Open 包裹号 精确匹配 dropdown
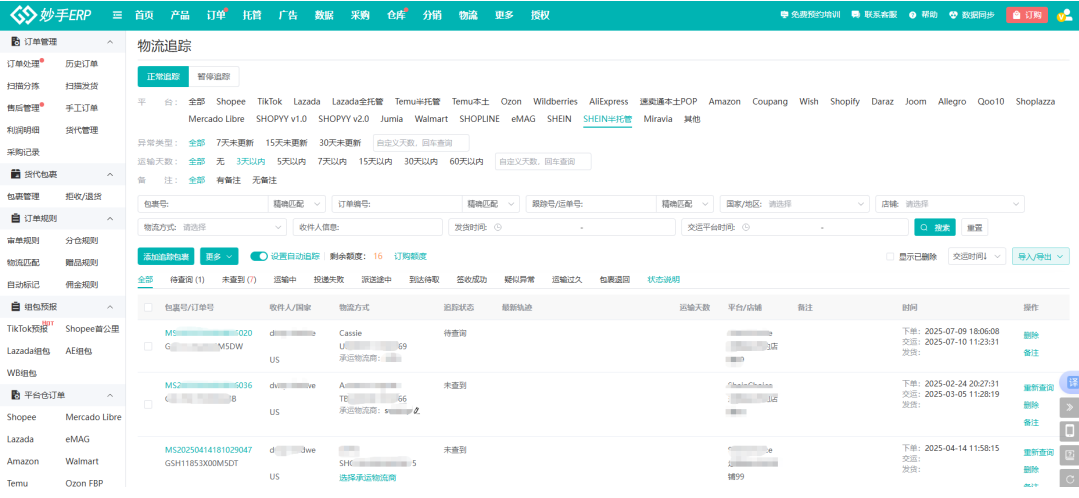1079x498 pixels. 297,204
